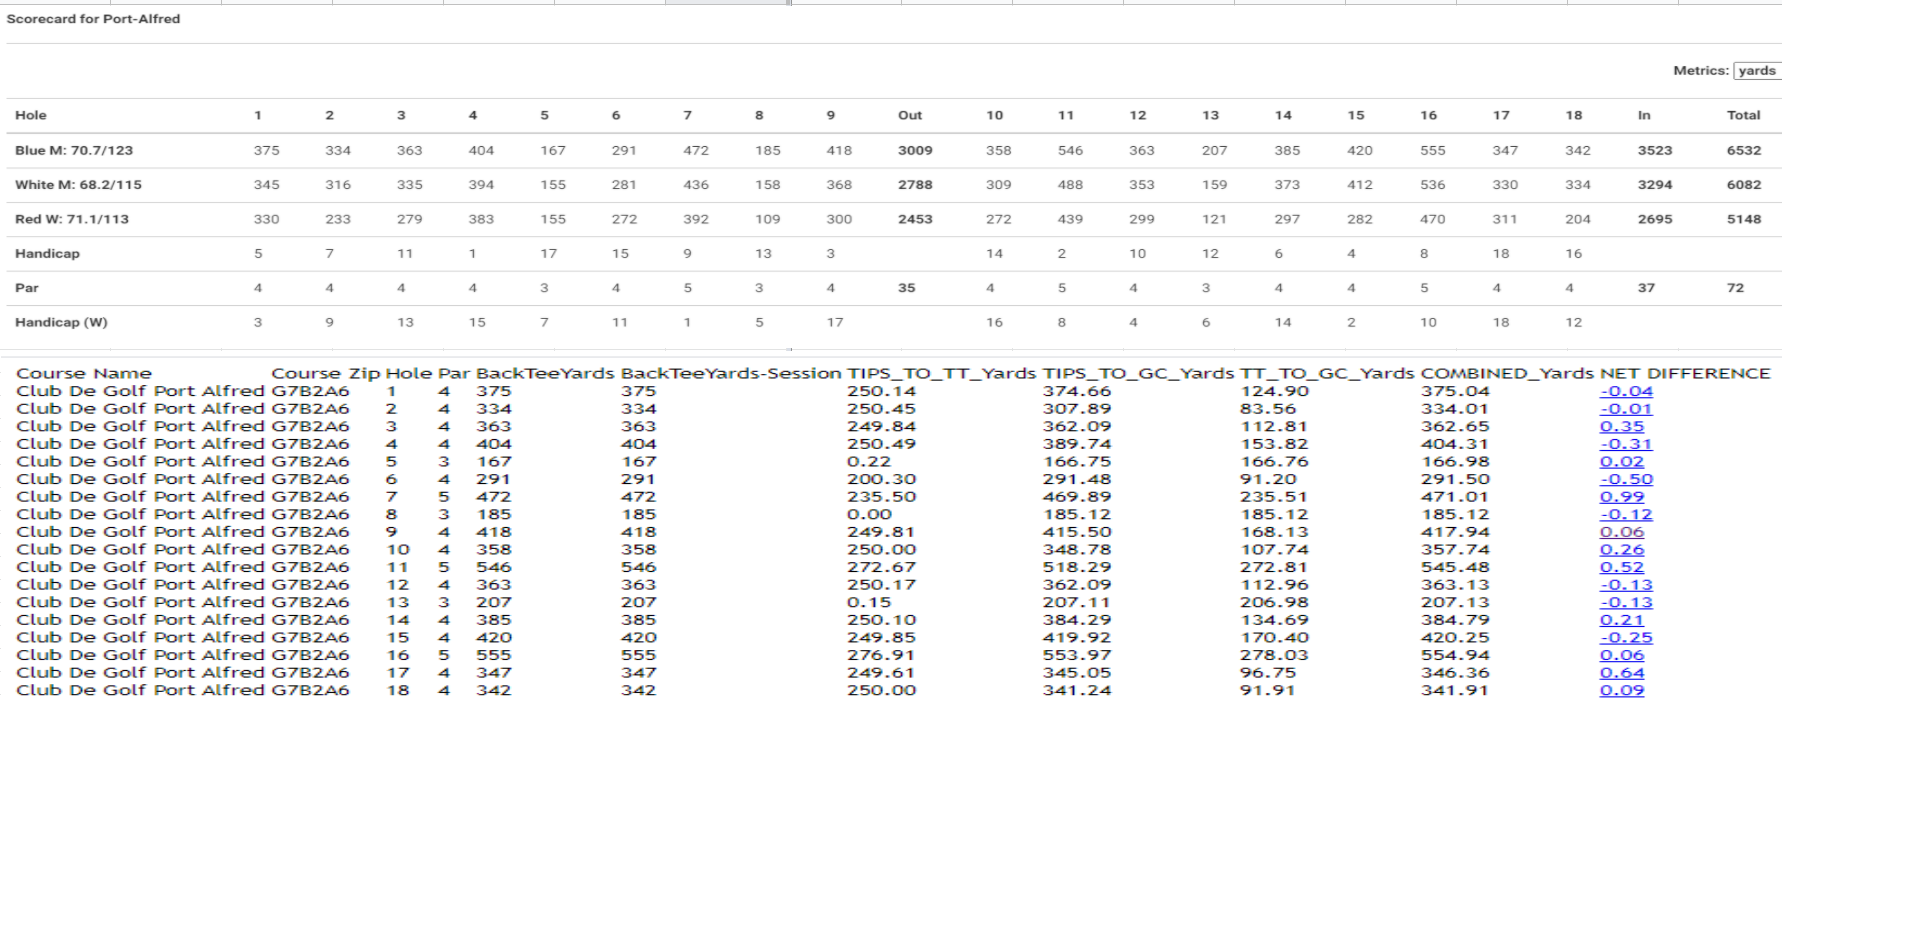Click the TIPS_TO_GC_Yards column header
Screen dimensions: 1914x935
click(1138, 374)
